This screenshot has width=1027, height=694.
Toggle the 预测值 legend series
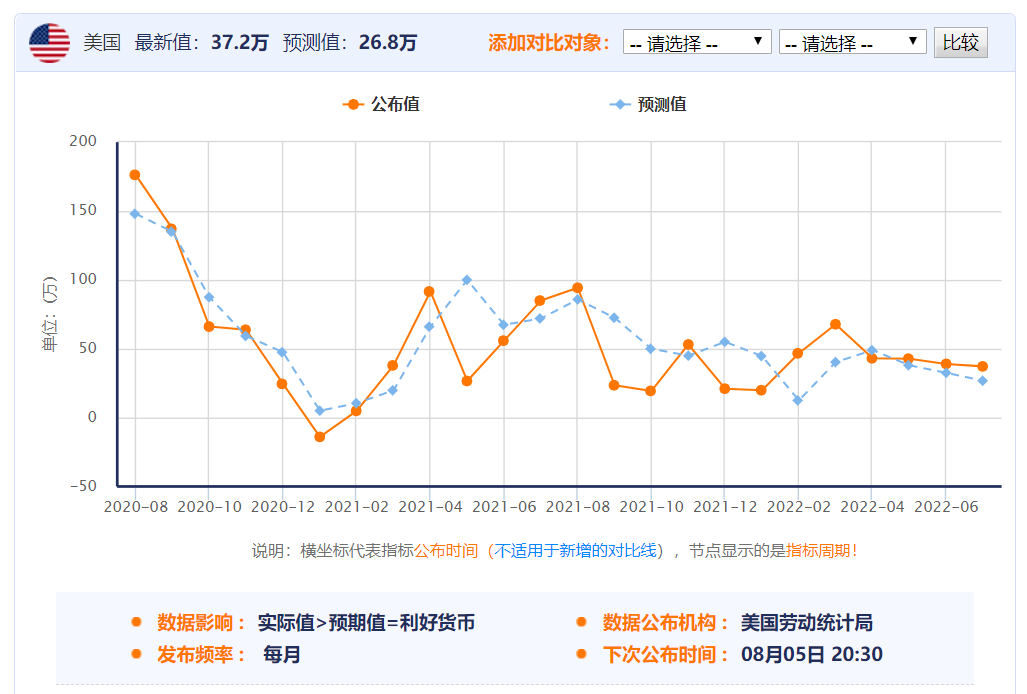pyautogui.click(x=648, y=104)
